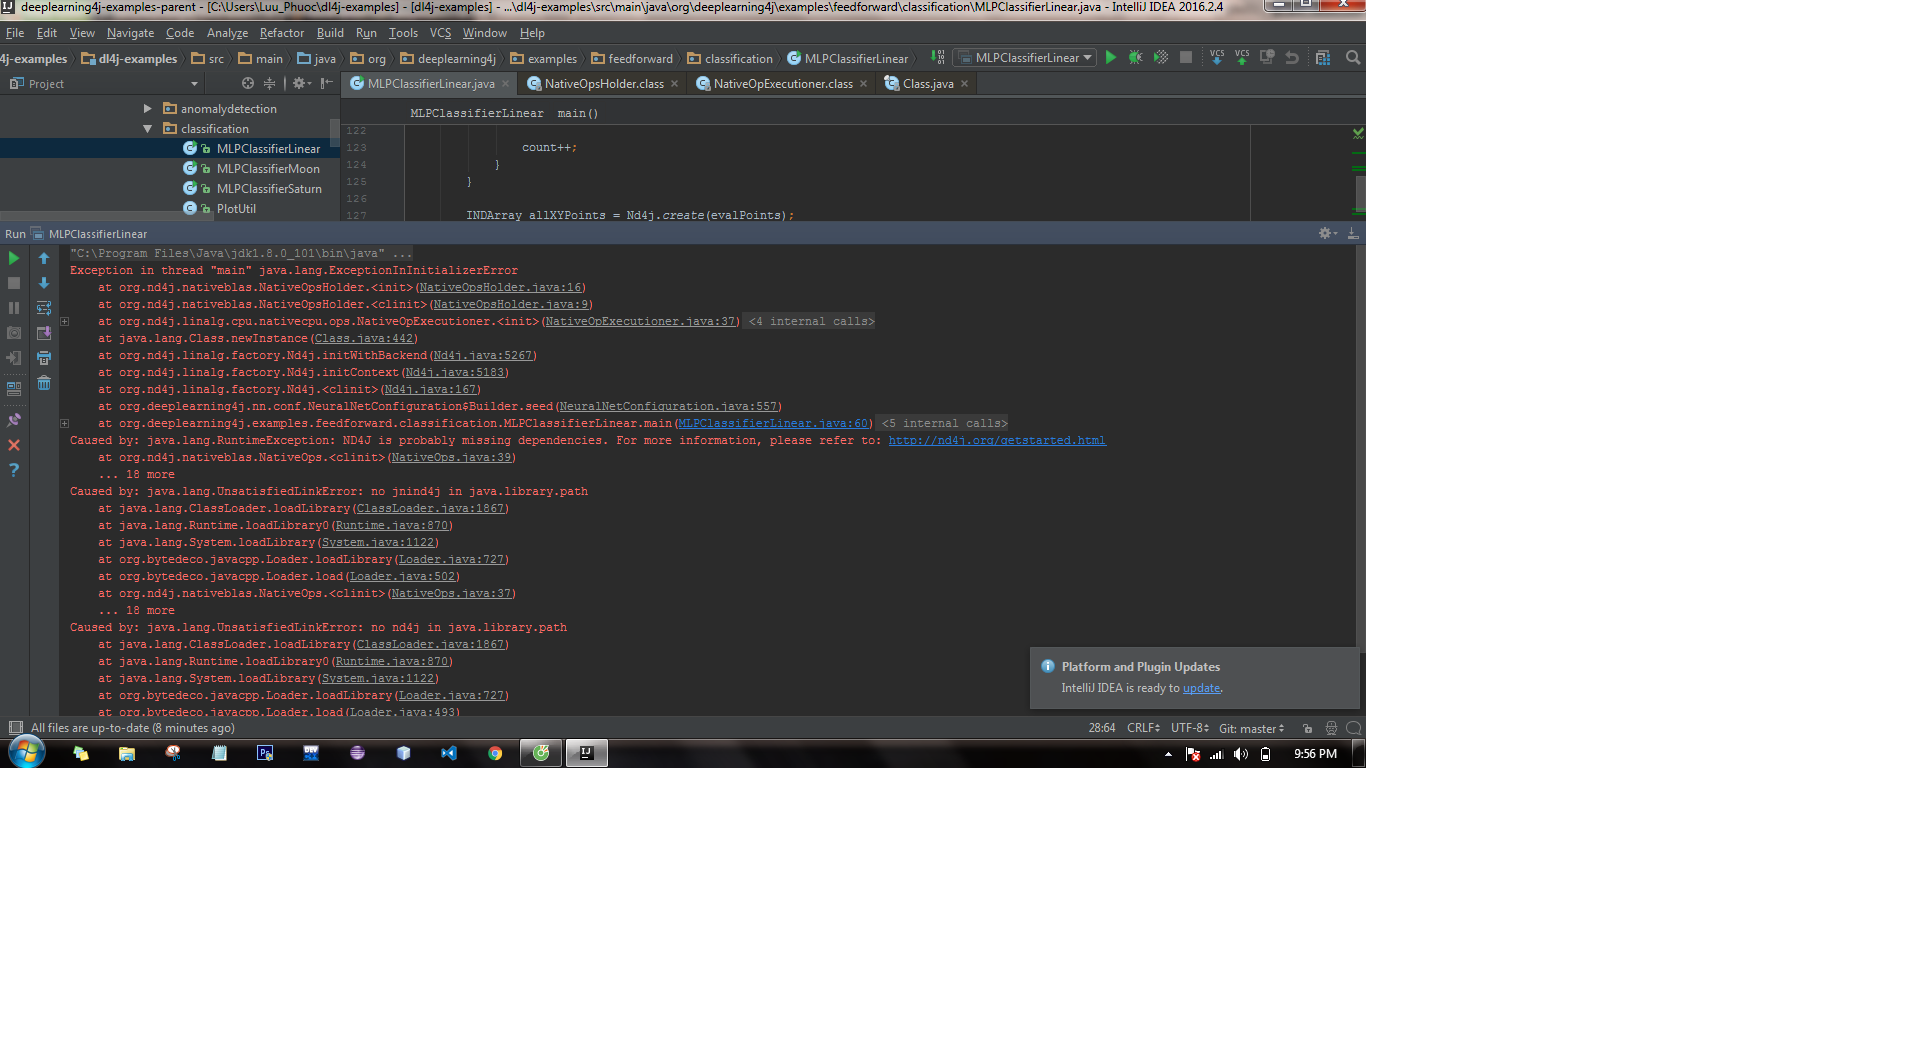Print the console output
Image resolution: width=1926 pixels, height=1038 pixels.
44,358
